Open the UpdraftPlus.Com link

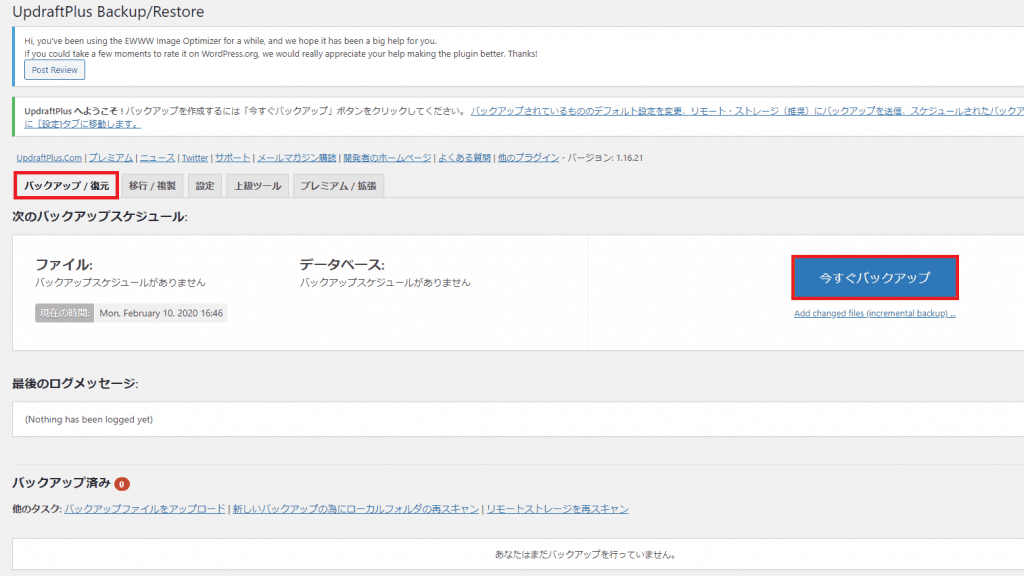coord(50,158)
